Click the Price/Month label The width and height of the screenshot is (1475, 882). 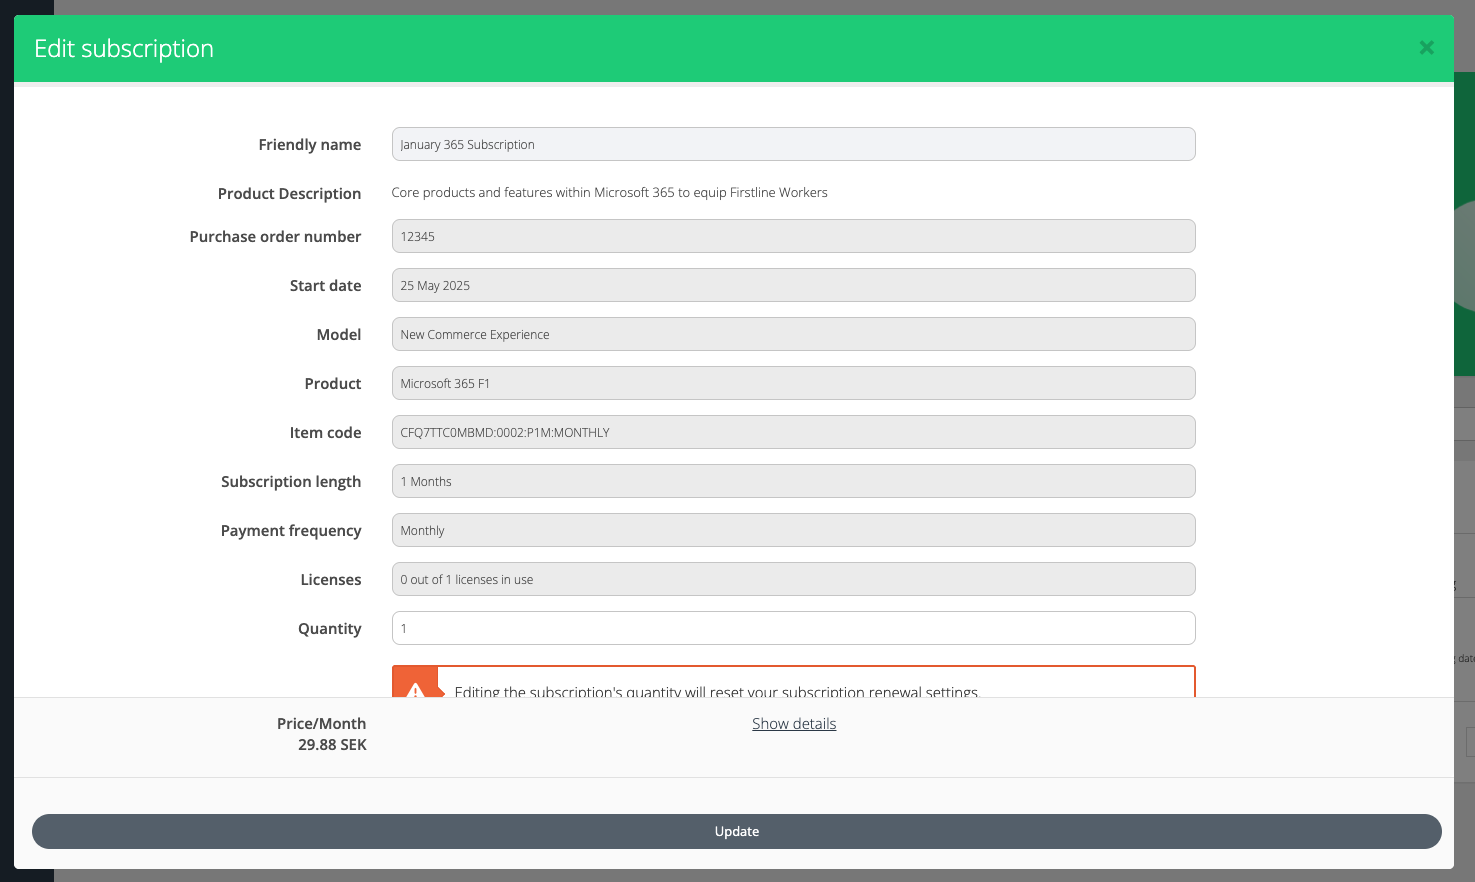322,723
